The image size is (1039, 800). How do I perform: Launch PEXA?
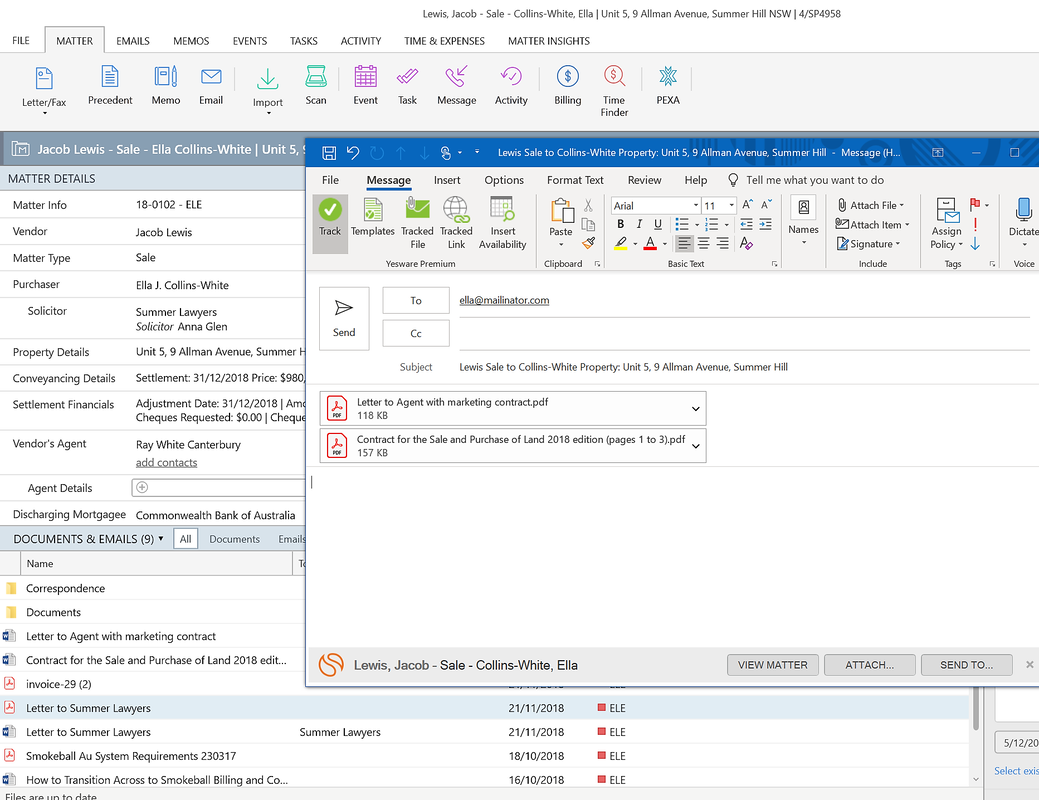pyautogui.click(x=668, y=86)
